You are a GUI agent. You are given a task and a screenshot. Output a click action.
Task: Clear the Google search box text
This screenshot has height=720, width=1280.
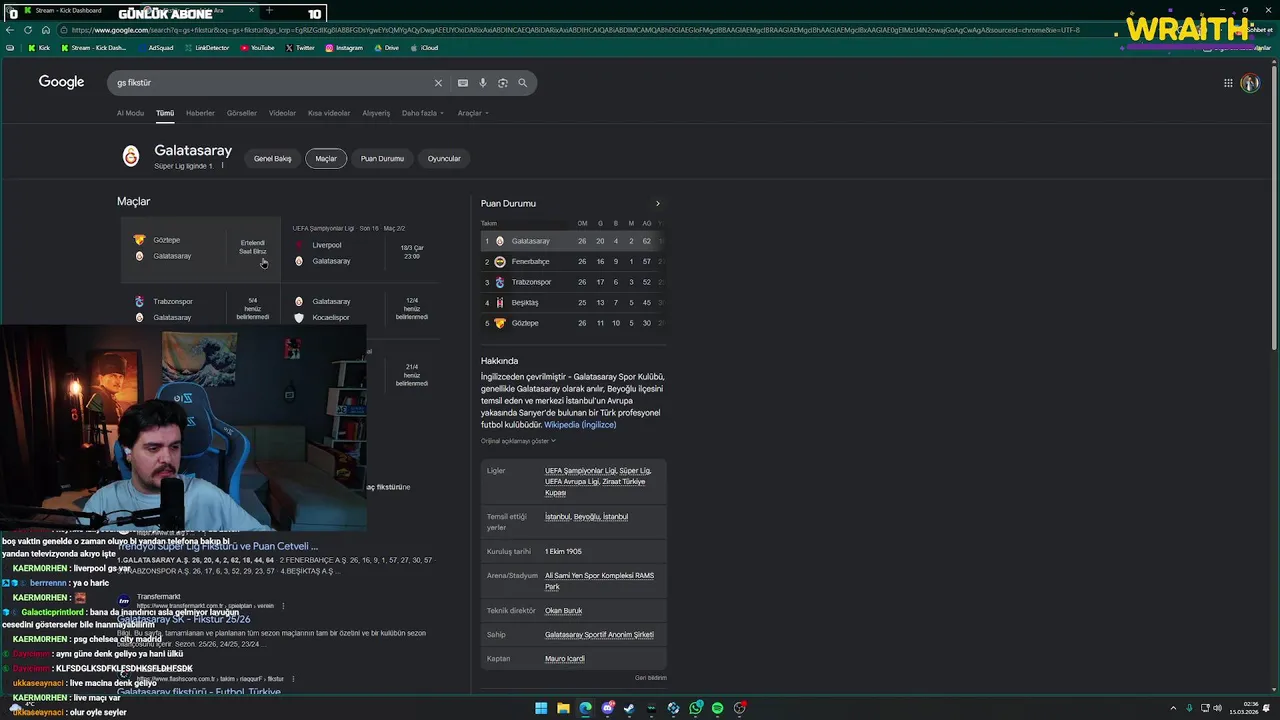[x=437, y=83]
